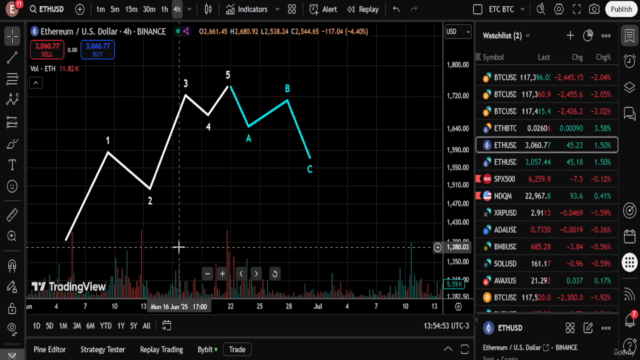Open the layout setup square icon

pyautogui.click(x=478, y=9)
